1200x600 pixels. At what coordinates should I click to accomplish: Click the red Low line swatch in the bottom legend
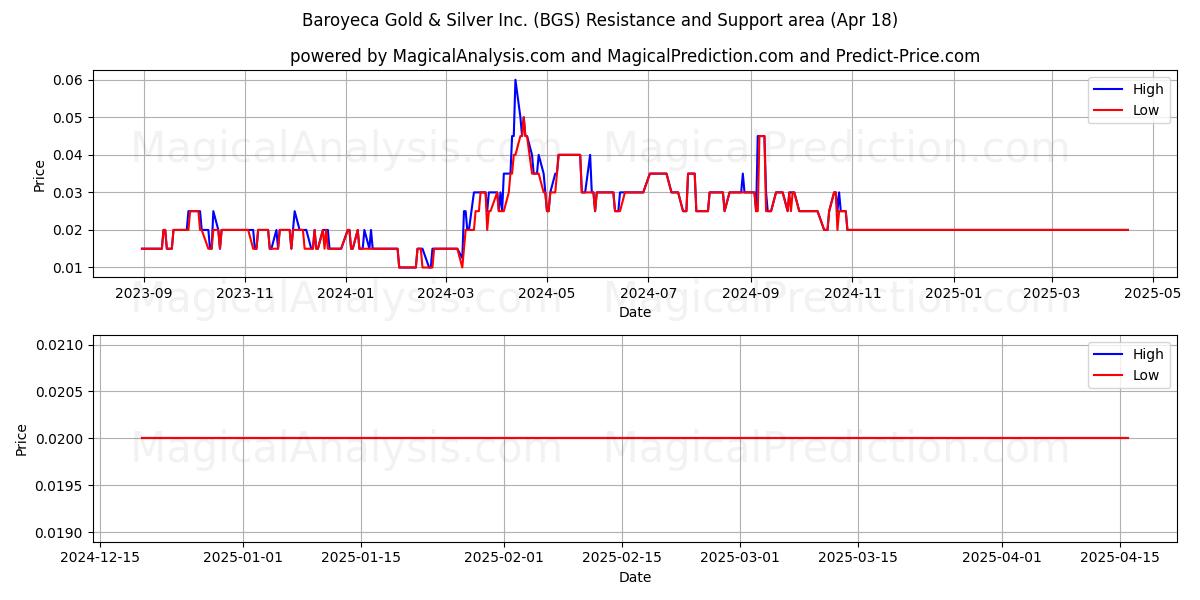coord(1110,376)
